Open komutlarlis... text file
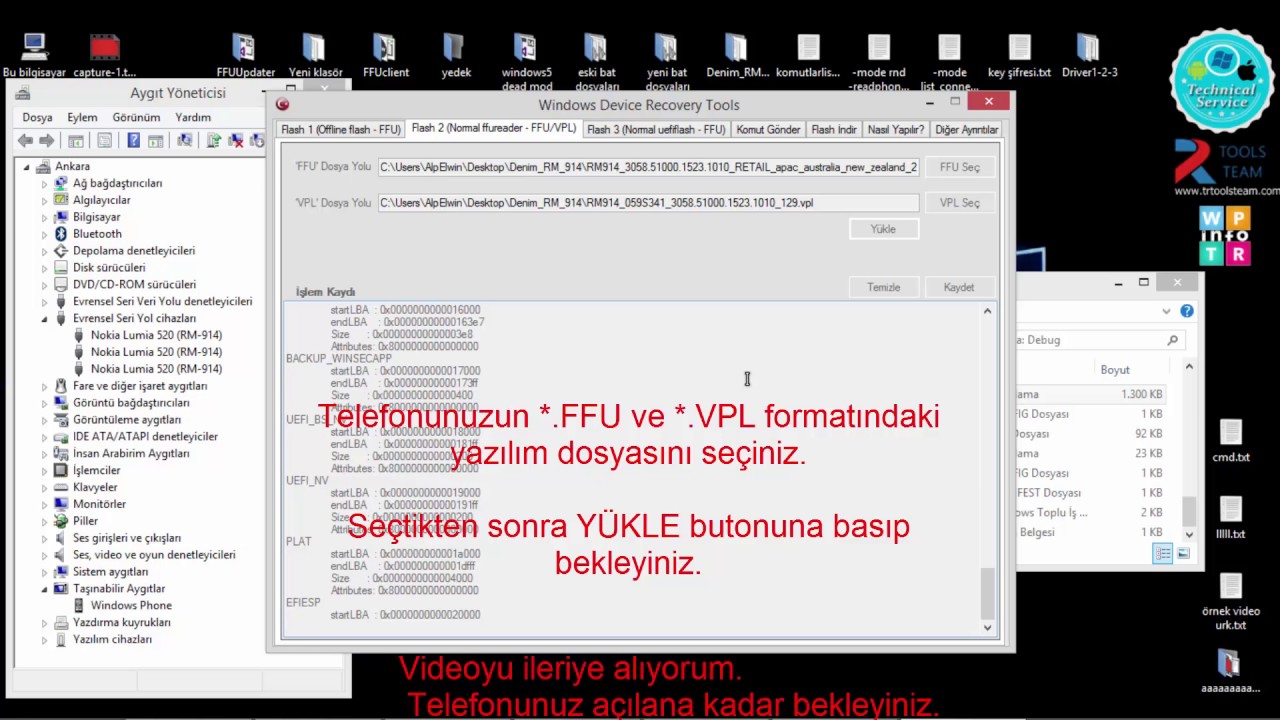Image resolution: width=1280 pixels, height=720 pixels. pos(808,57)
